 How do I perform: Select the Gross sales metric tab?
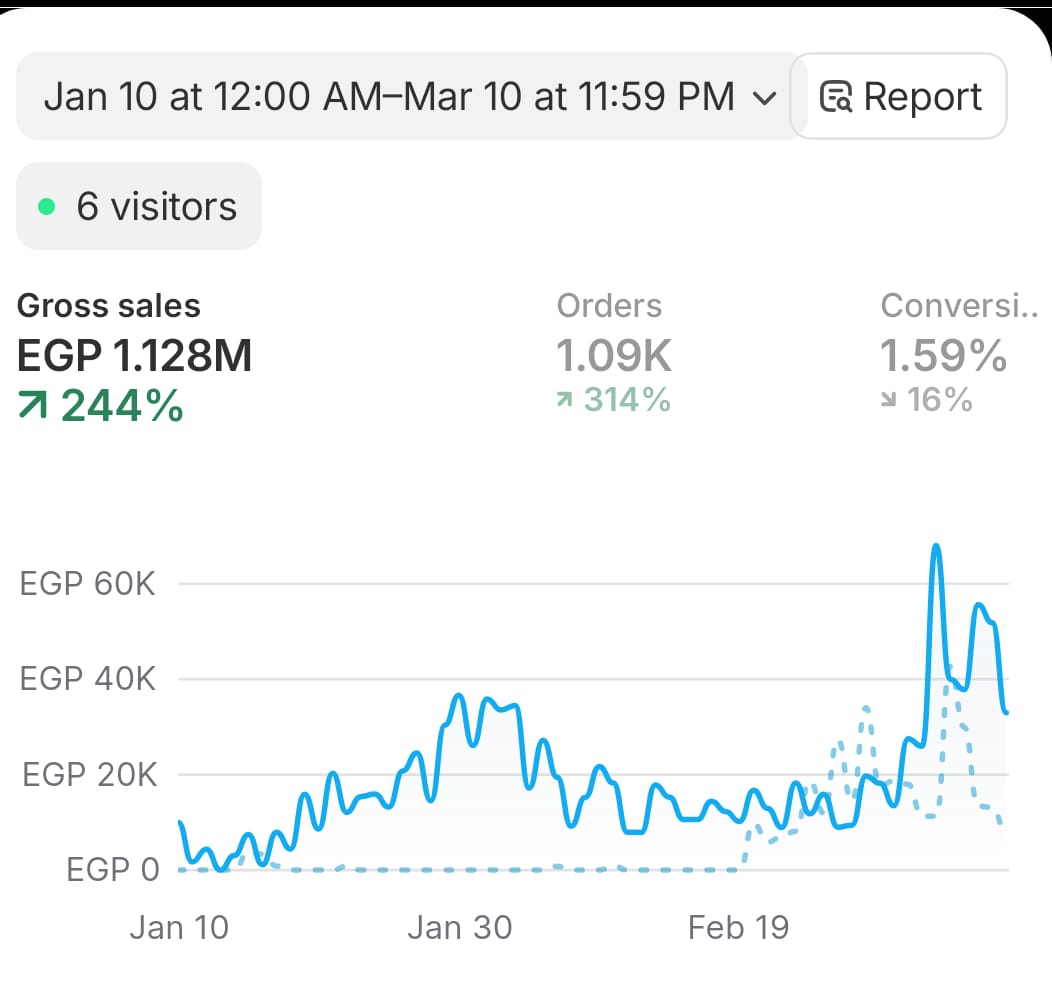point(109,306)
